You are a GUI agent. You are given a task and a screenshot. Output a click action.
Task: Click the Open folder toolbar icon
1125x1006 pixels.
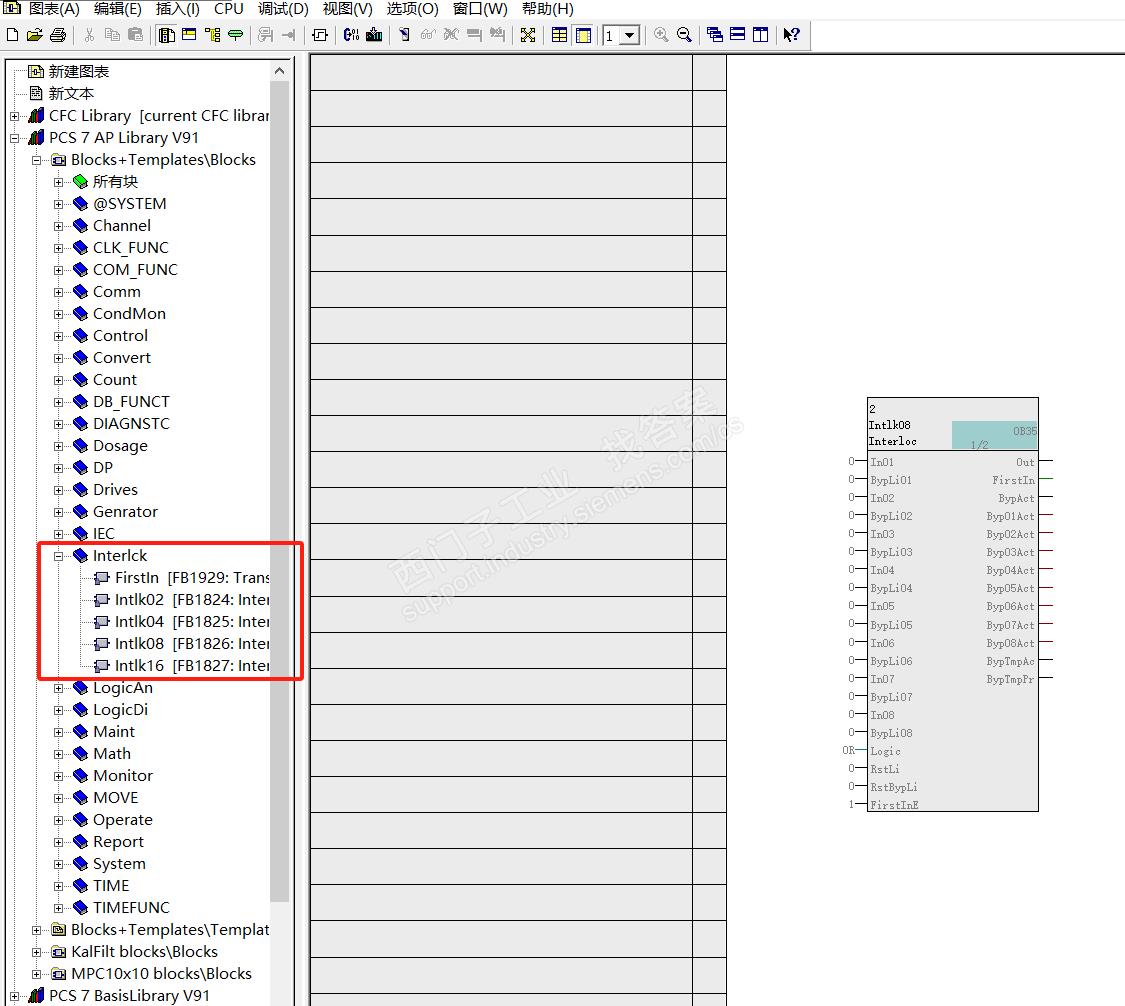(34, 34)
